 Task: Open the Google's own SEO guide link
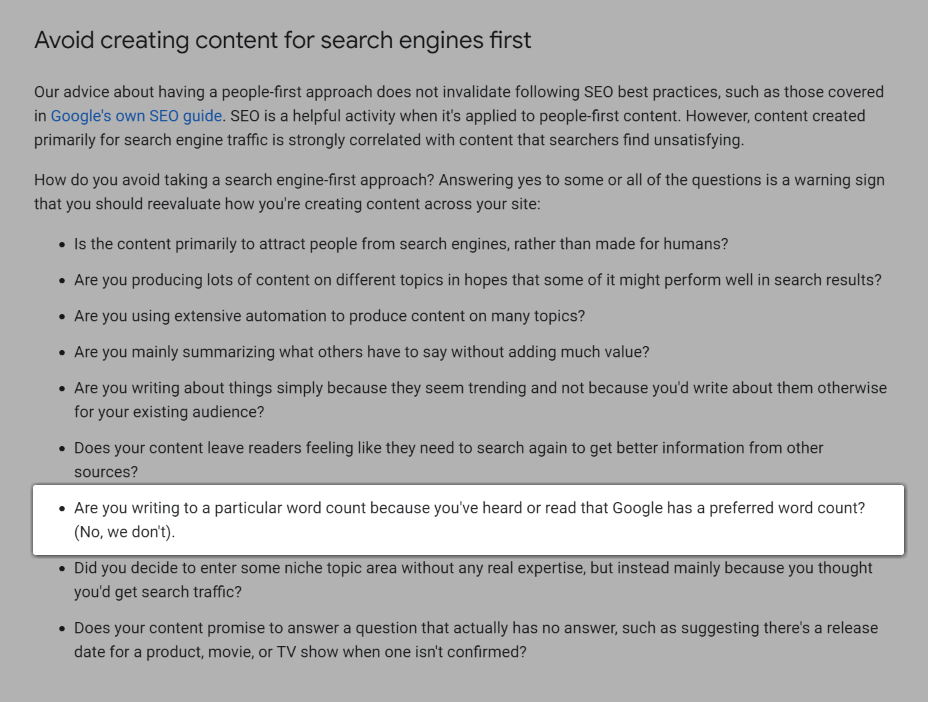pos(136,116)
